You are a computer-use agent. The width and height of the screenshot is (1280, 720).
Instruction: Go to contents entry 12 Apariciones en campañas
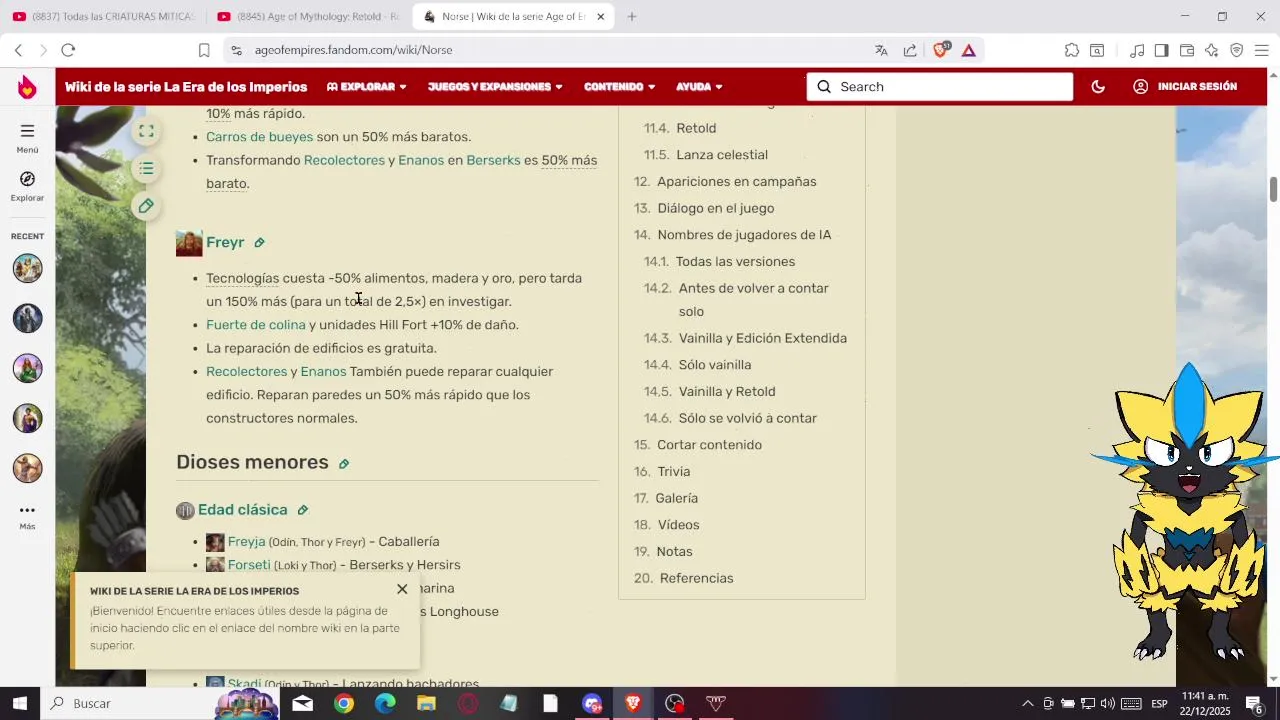(x=736, y=182)
